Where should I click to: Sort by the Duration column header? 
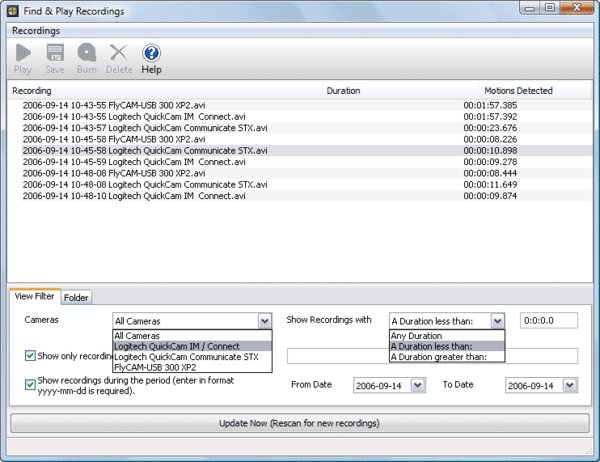point(343,91)
